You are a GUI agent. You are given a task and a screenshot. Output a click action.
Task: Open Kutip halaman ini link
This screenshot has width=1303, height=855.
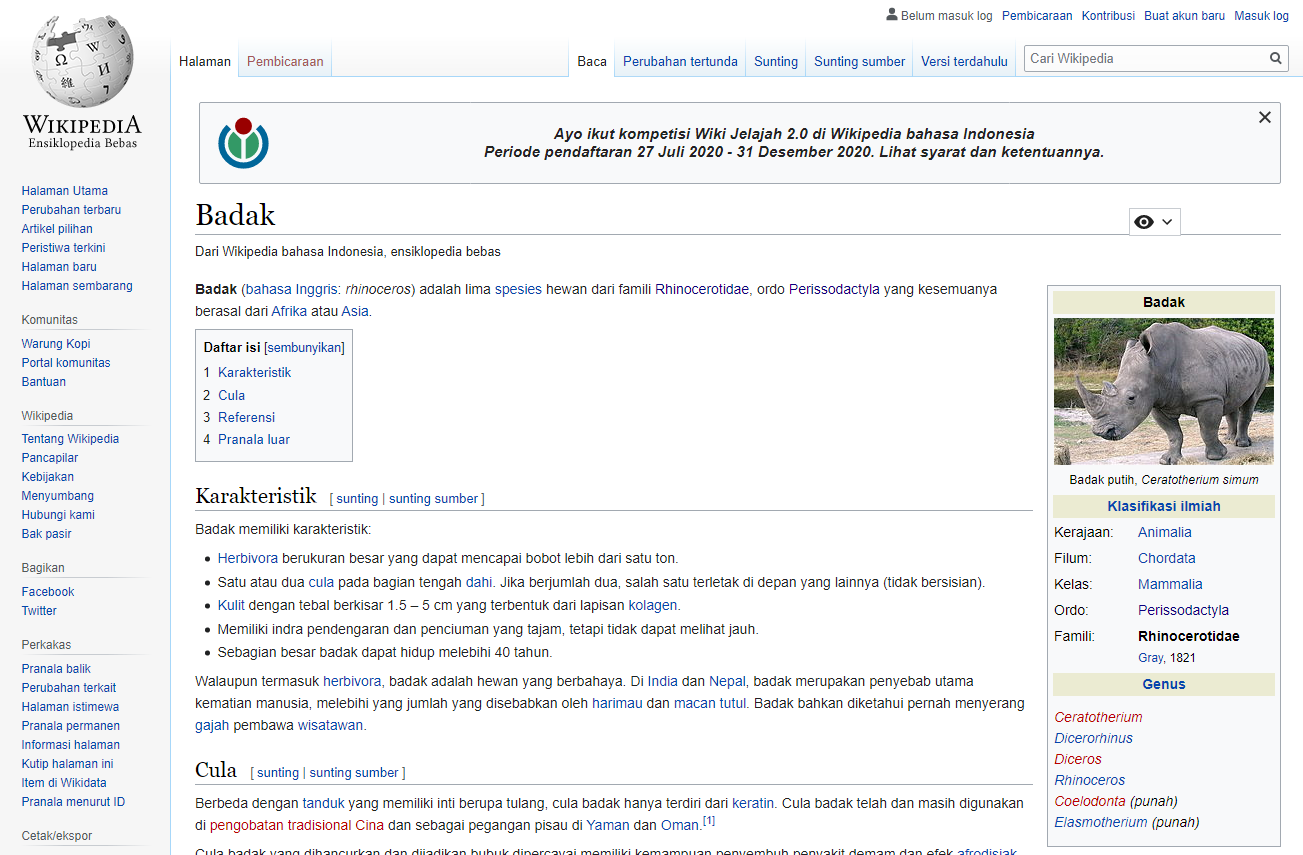pyautogui.click(x=67, y=764)
